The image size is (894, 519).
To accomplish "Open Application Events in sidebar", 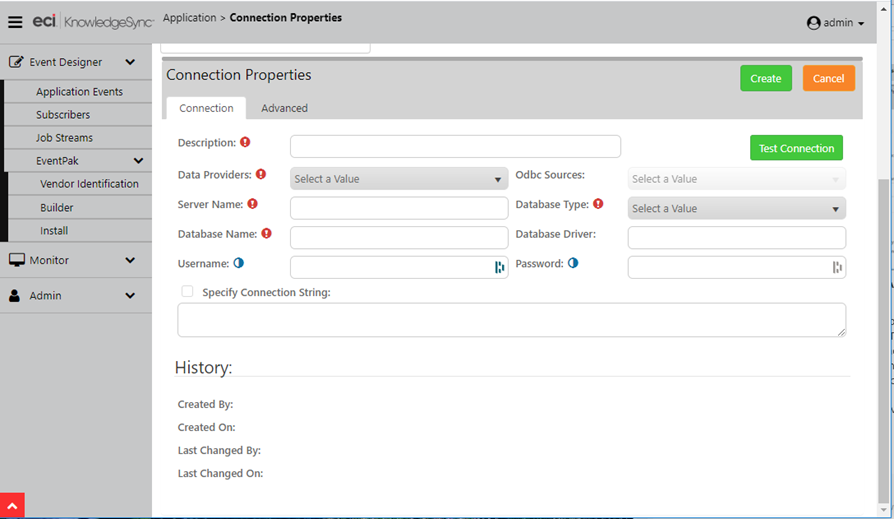I will pyautogui.click(x=79, y=91).
